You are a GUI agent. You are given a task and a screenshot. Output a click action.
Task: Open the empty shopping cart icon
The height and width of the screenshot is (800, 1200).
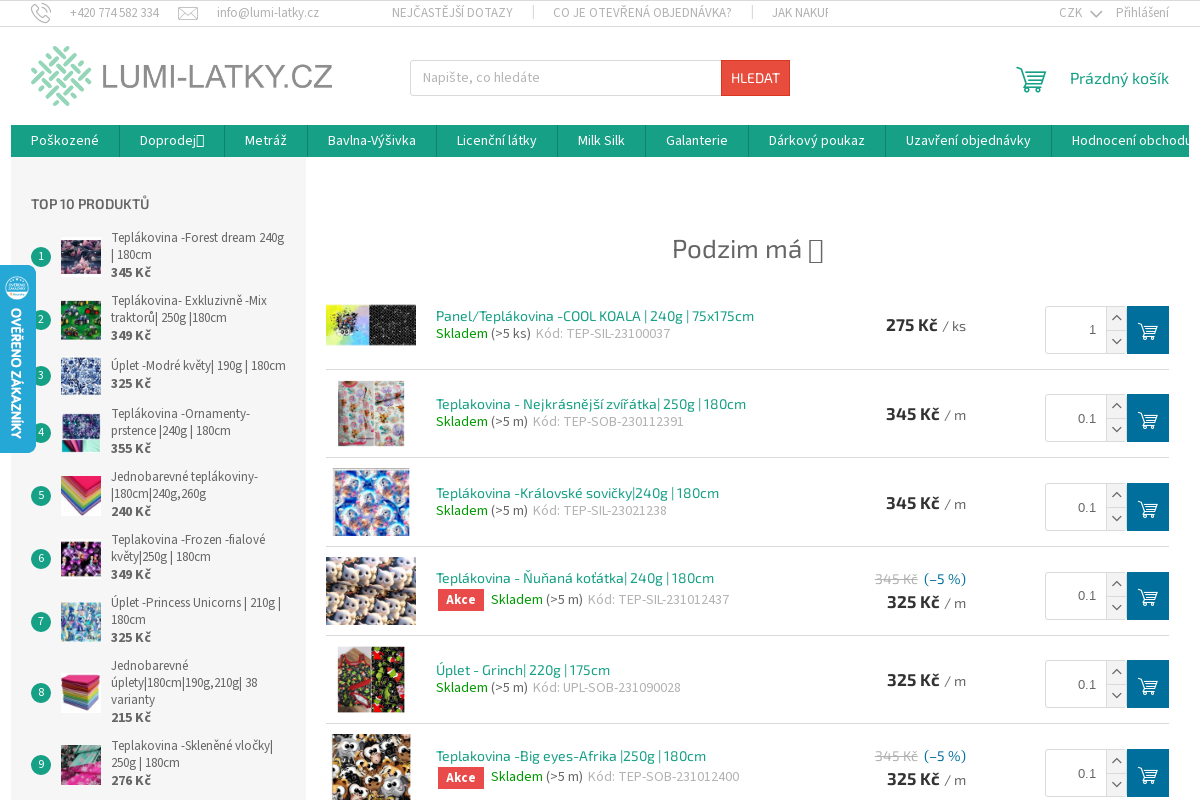pos(1031,79)
